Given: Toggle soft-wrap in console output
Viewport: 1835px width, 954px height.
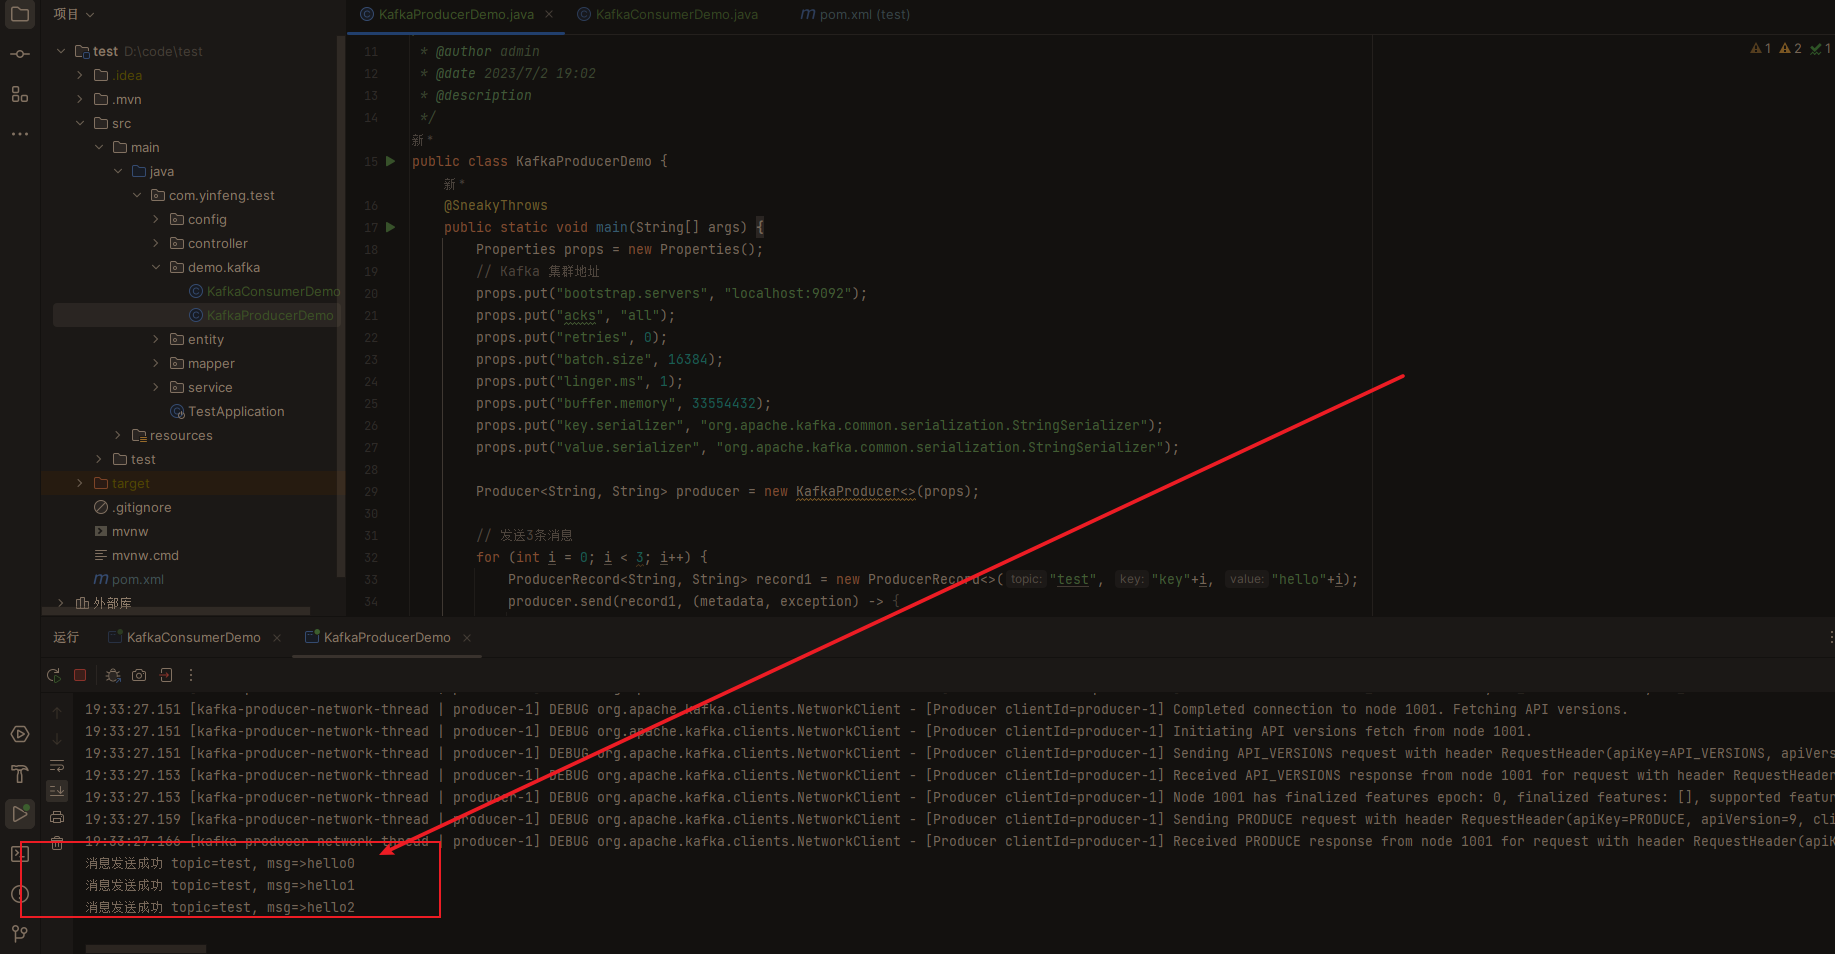Looking at the screenshot, I should [57, 765].
